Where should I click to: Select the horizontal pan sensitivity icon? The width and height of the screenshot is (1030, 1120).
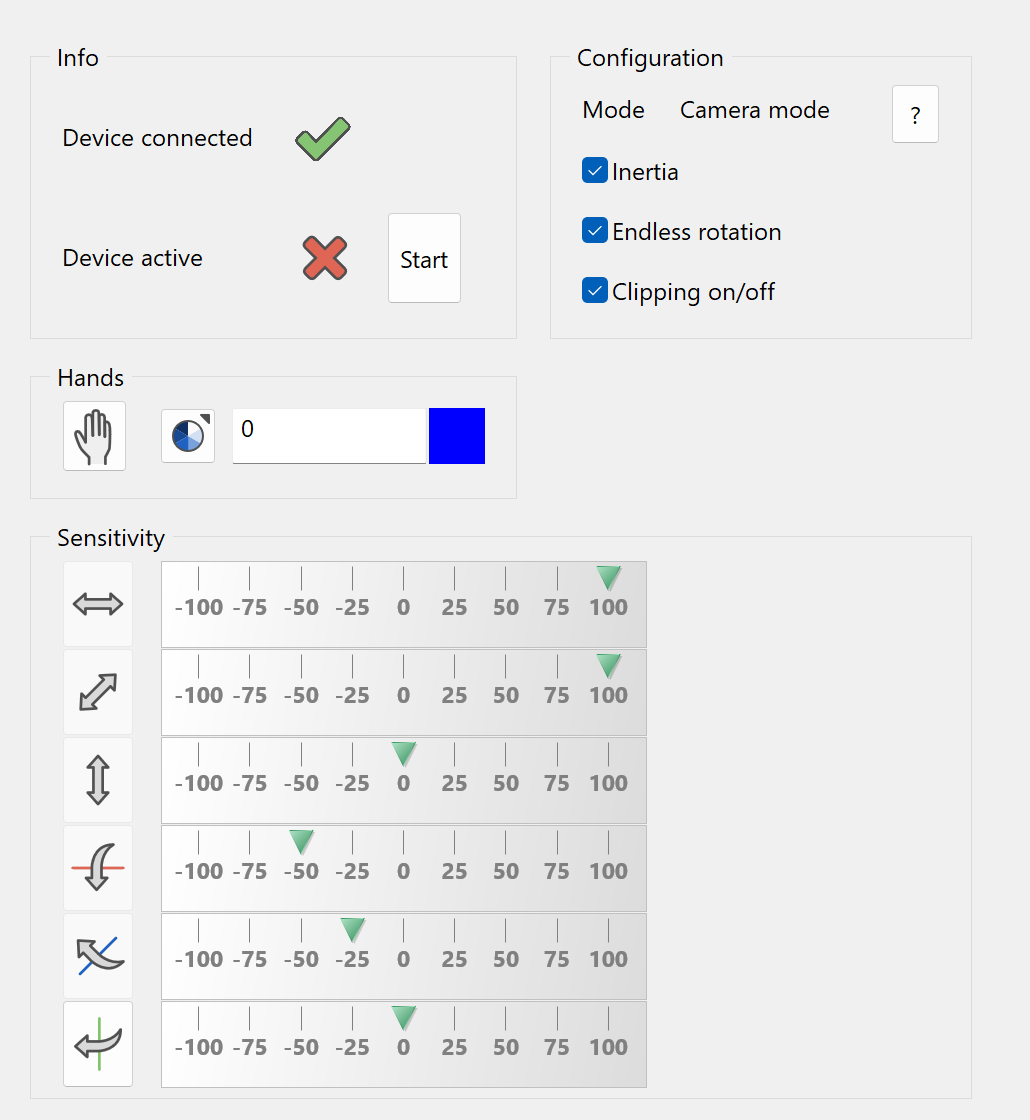(x=97, y=604)
